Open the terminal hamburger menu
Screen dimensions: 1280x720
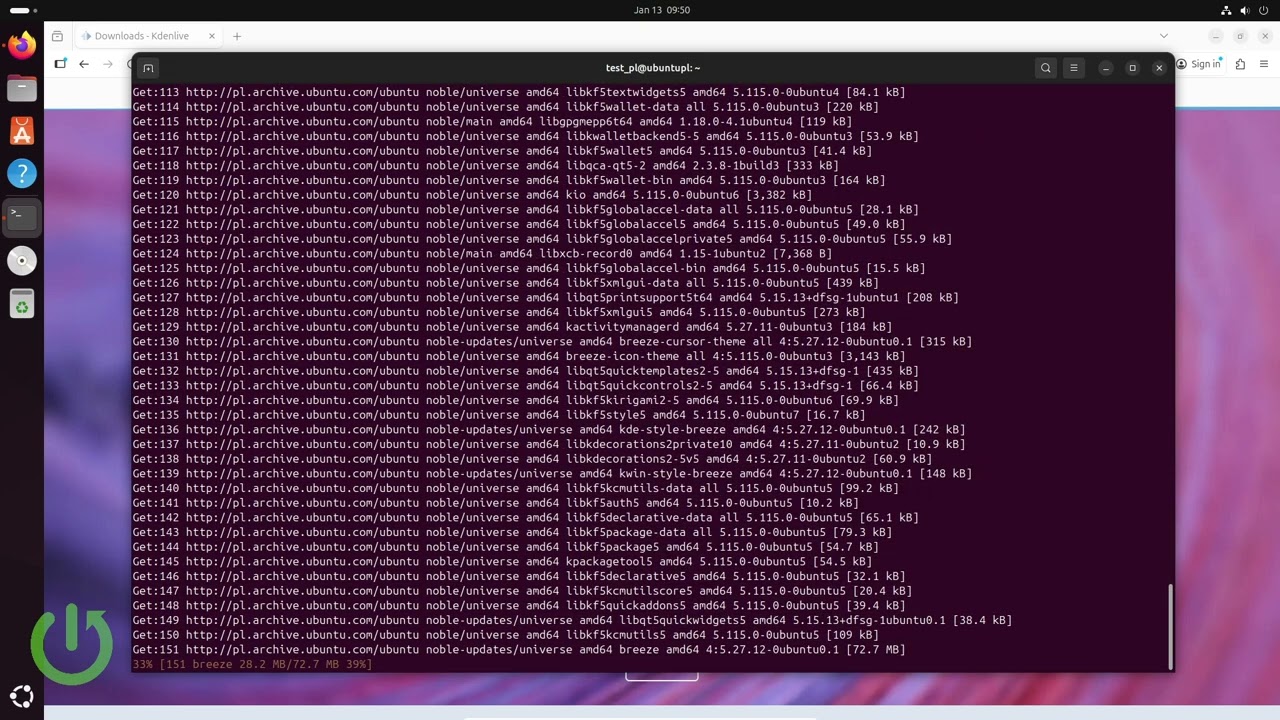pos(1074,68)
